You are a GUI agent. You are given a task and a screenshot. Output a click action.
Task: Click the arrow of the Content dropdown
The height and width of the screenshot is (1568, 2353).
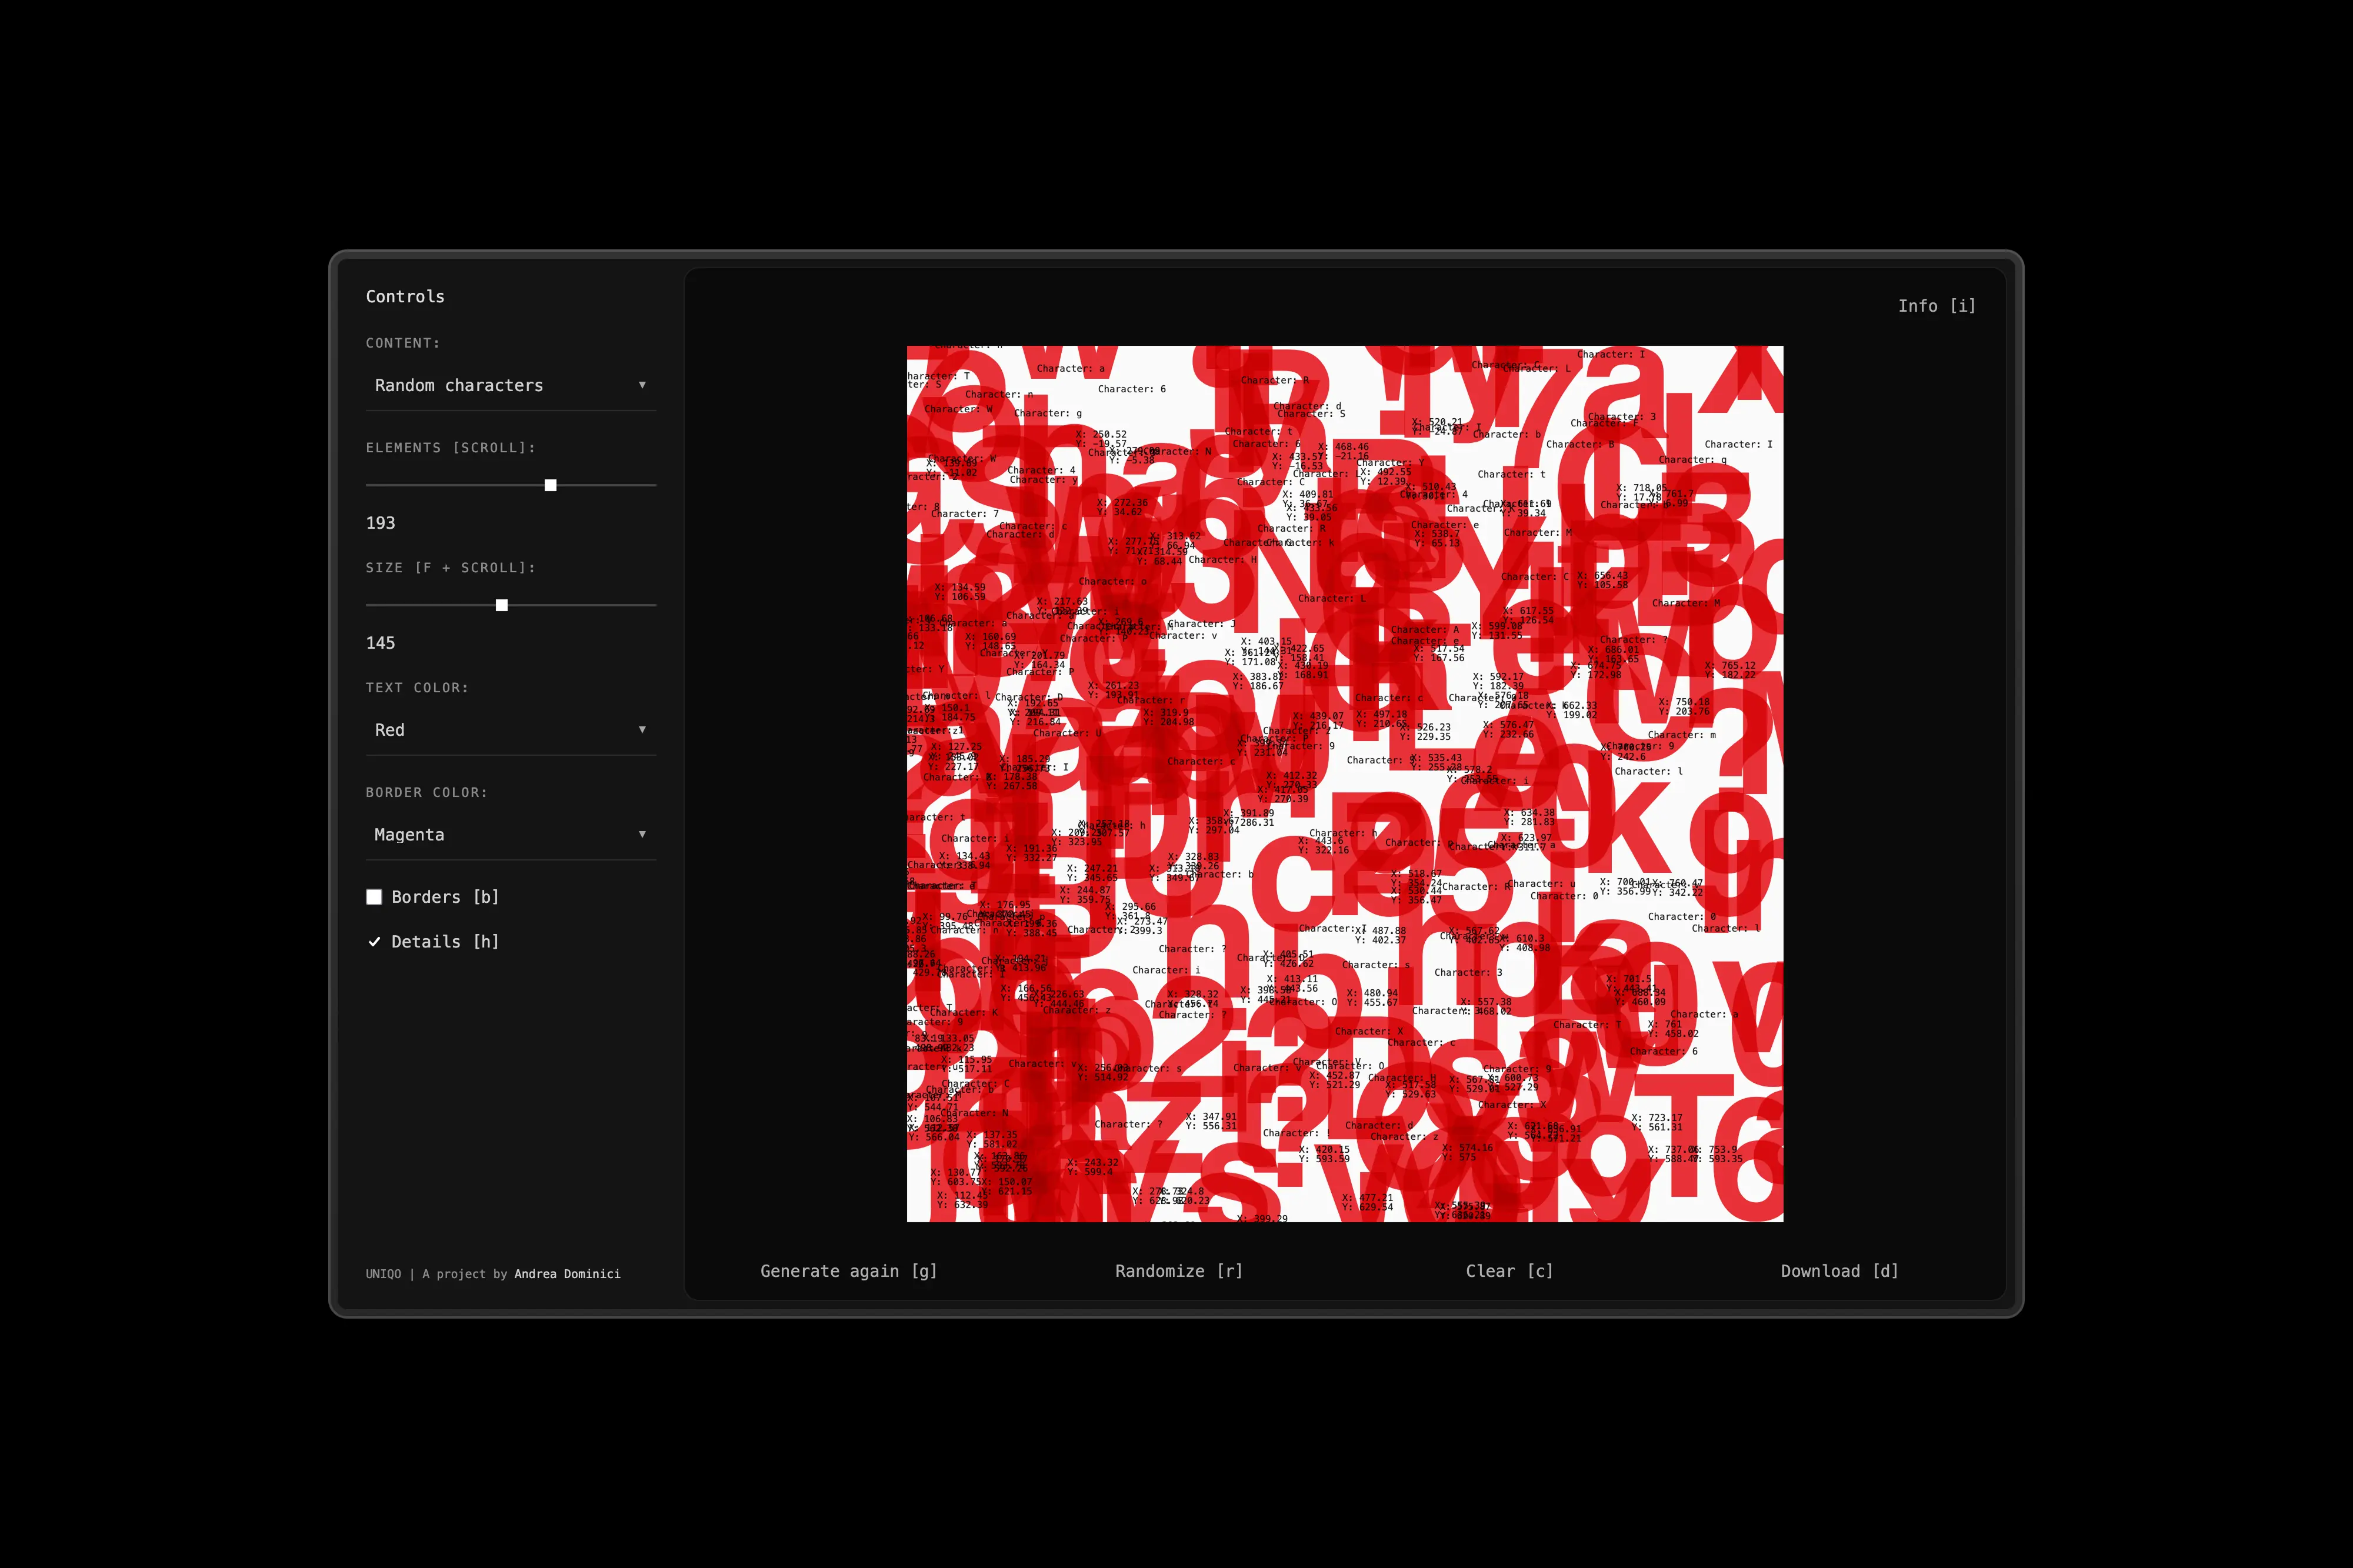pos(642,385)
